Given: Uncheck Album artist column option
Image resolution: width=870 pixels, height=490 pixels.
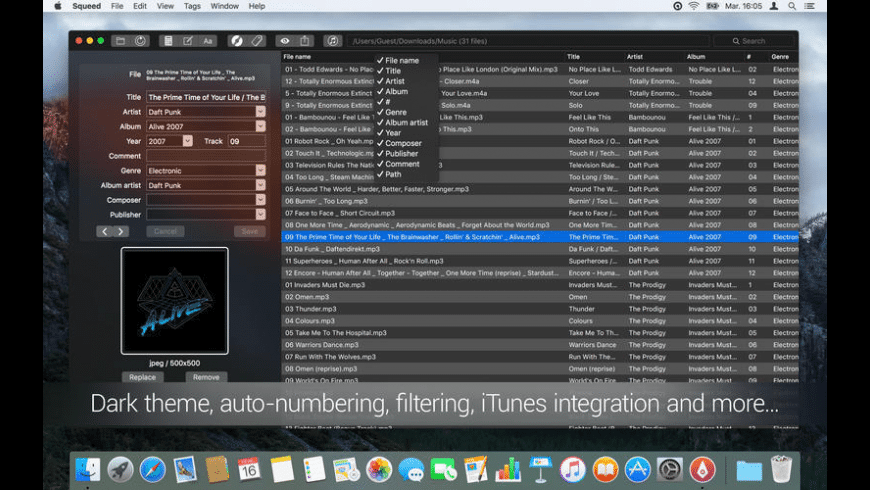Looking at the screenshot, I should 402,123.
